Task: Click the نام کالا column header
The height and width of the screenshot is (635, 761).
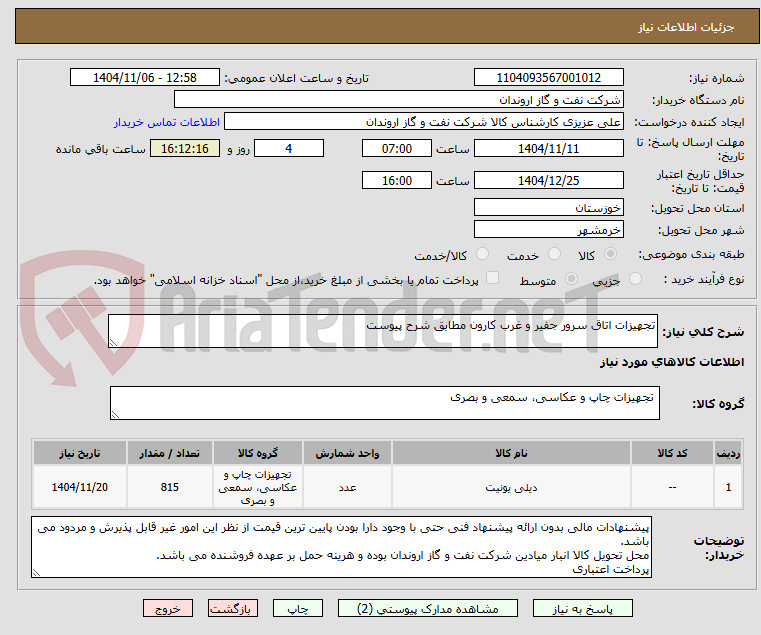Action: (x=511, y=453)
